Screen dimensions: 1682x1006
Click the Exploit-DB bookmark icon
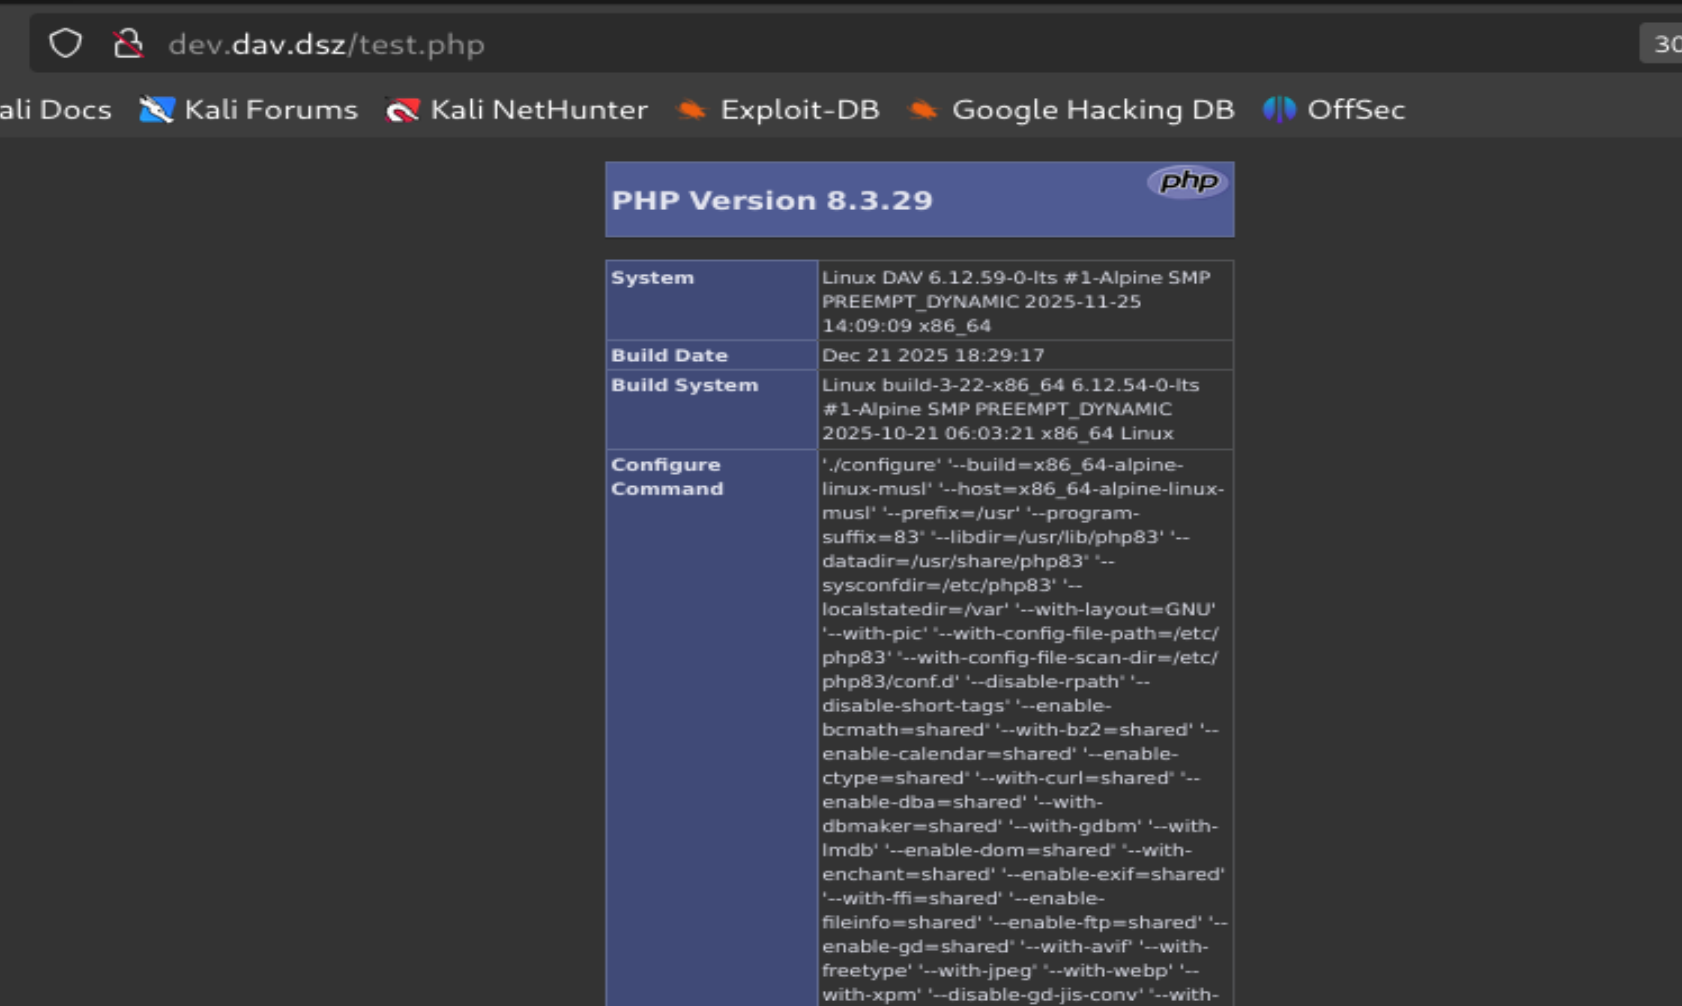[691, 110]
